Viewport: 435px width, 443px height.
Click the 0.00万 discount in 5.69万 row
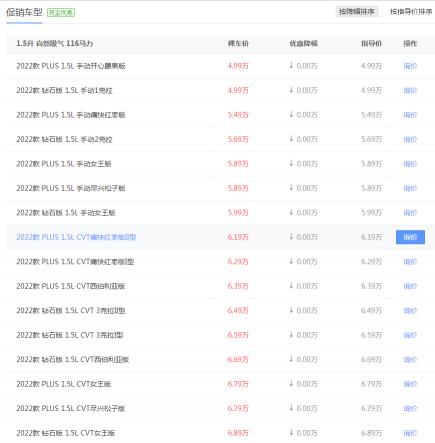(307, 139)
